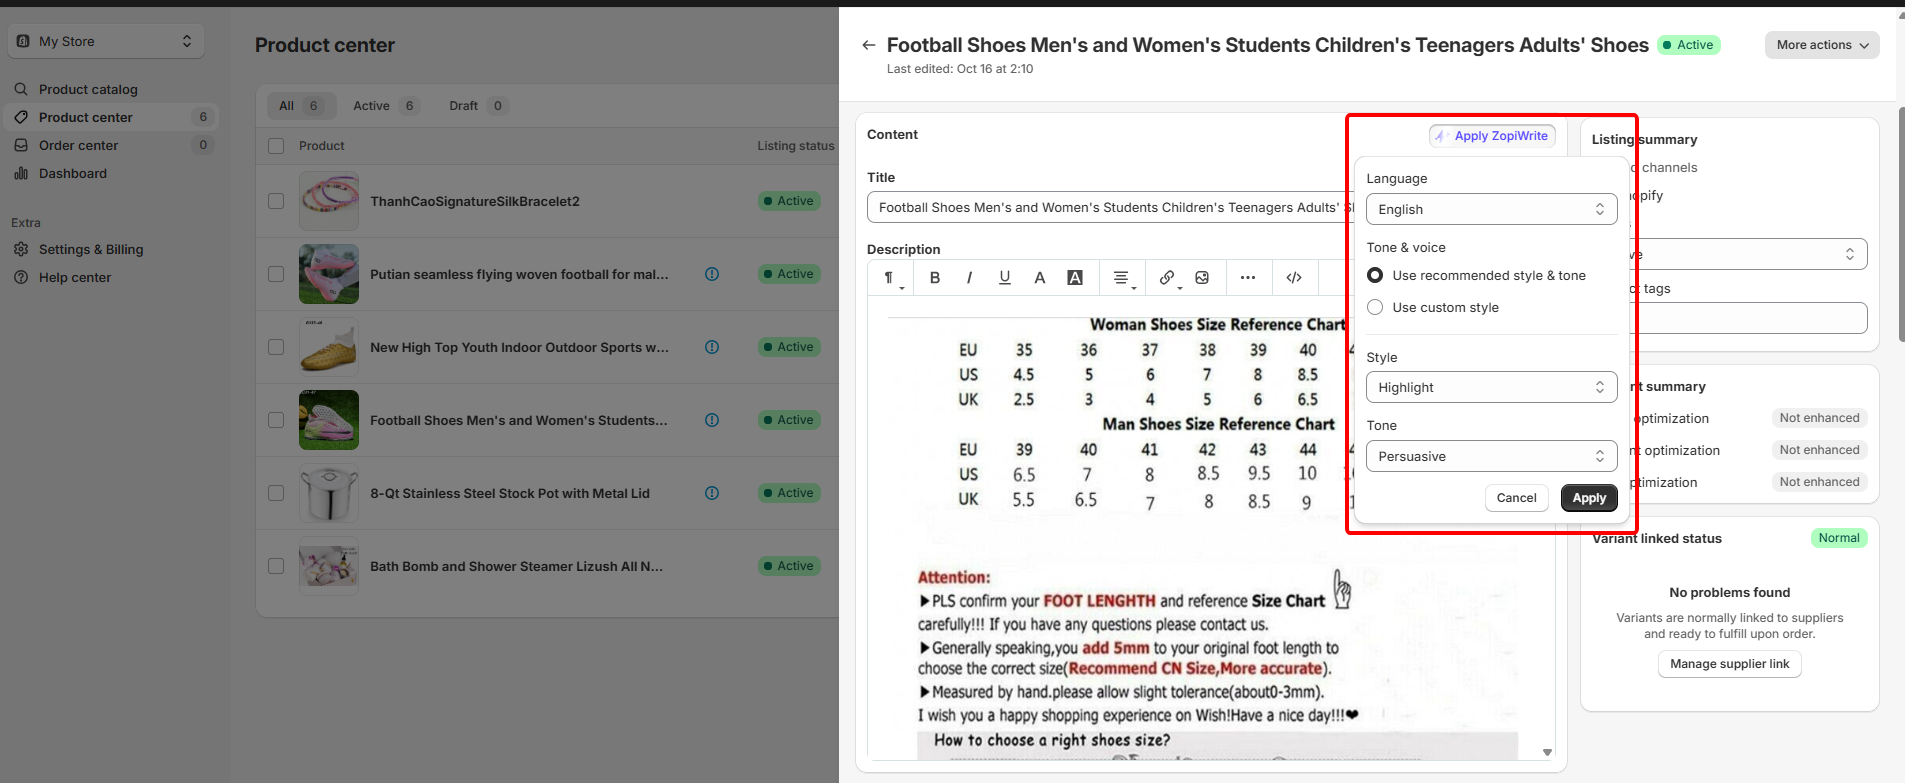Open the Tone dropdown showing Persuasive
1905x783 pixels.
[x=1490, y=456]
